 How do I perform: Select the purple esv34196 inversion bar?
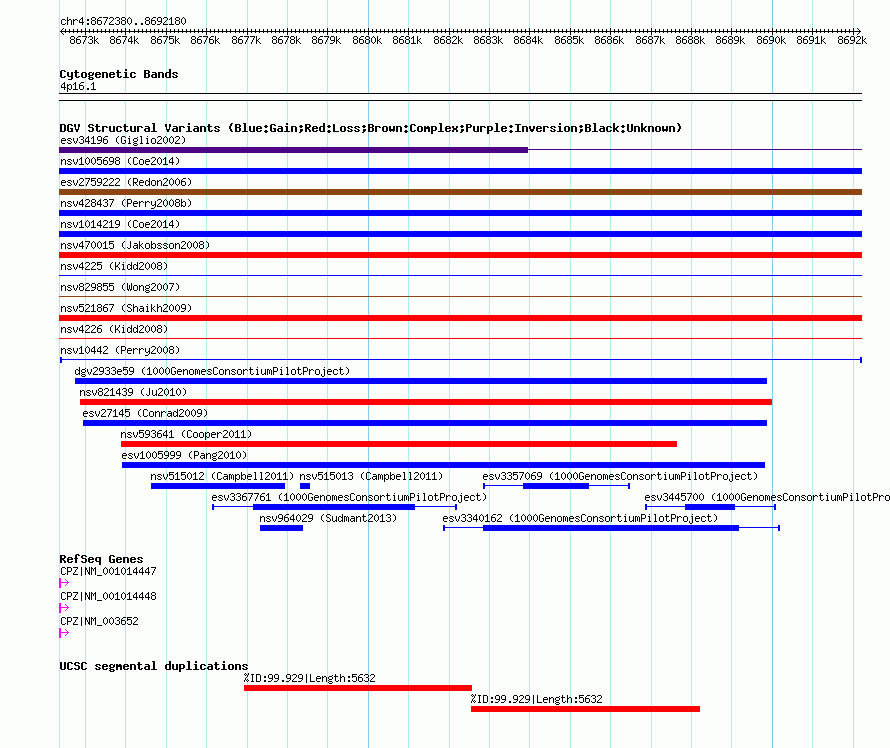coord(293,150)
